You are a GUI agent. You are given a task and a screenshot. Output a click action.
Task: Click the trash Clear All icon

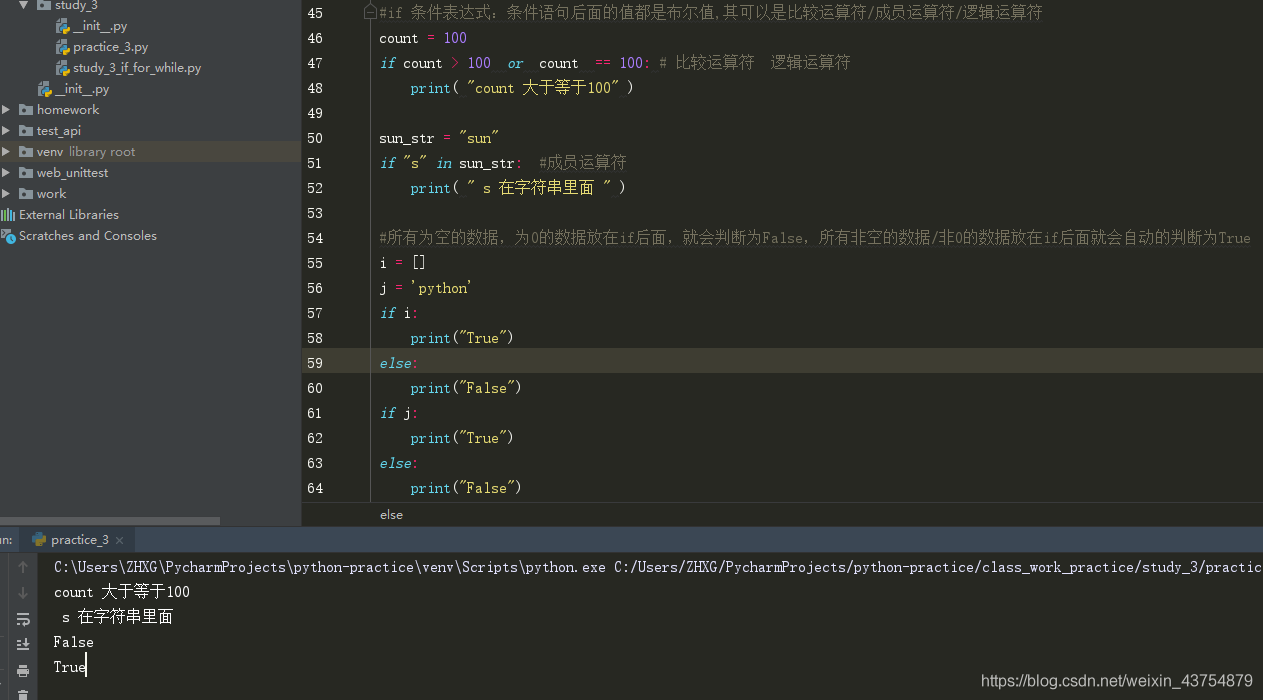point(23,693)
